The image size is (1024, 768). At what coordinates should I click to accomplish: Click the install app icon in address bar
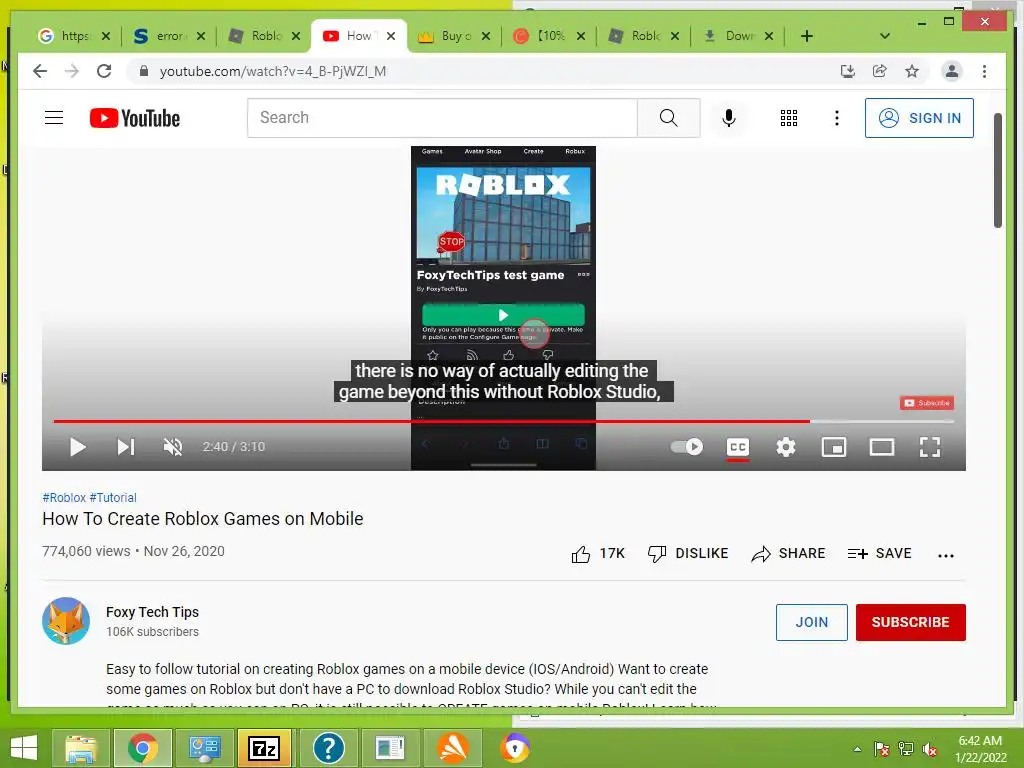coord(848,71)
